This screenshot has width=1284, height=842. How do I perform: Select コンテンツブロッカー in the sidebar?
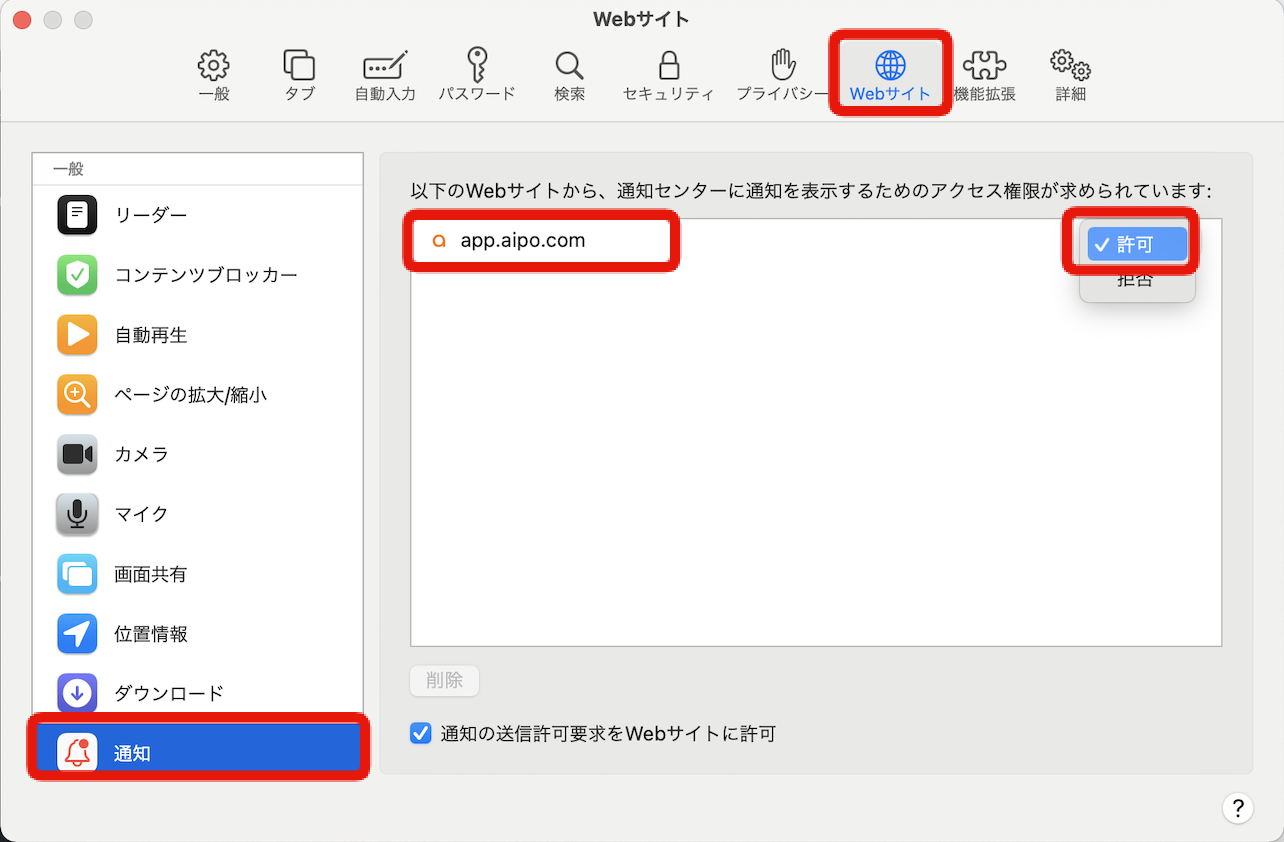197,274
